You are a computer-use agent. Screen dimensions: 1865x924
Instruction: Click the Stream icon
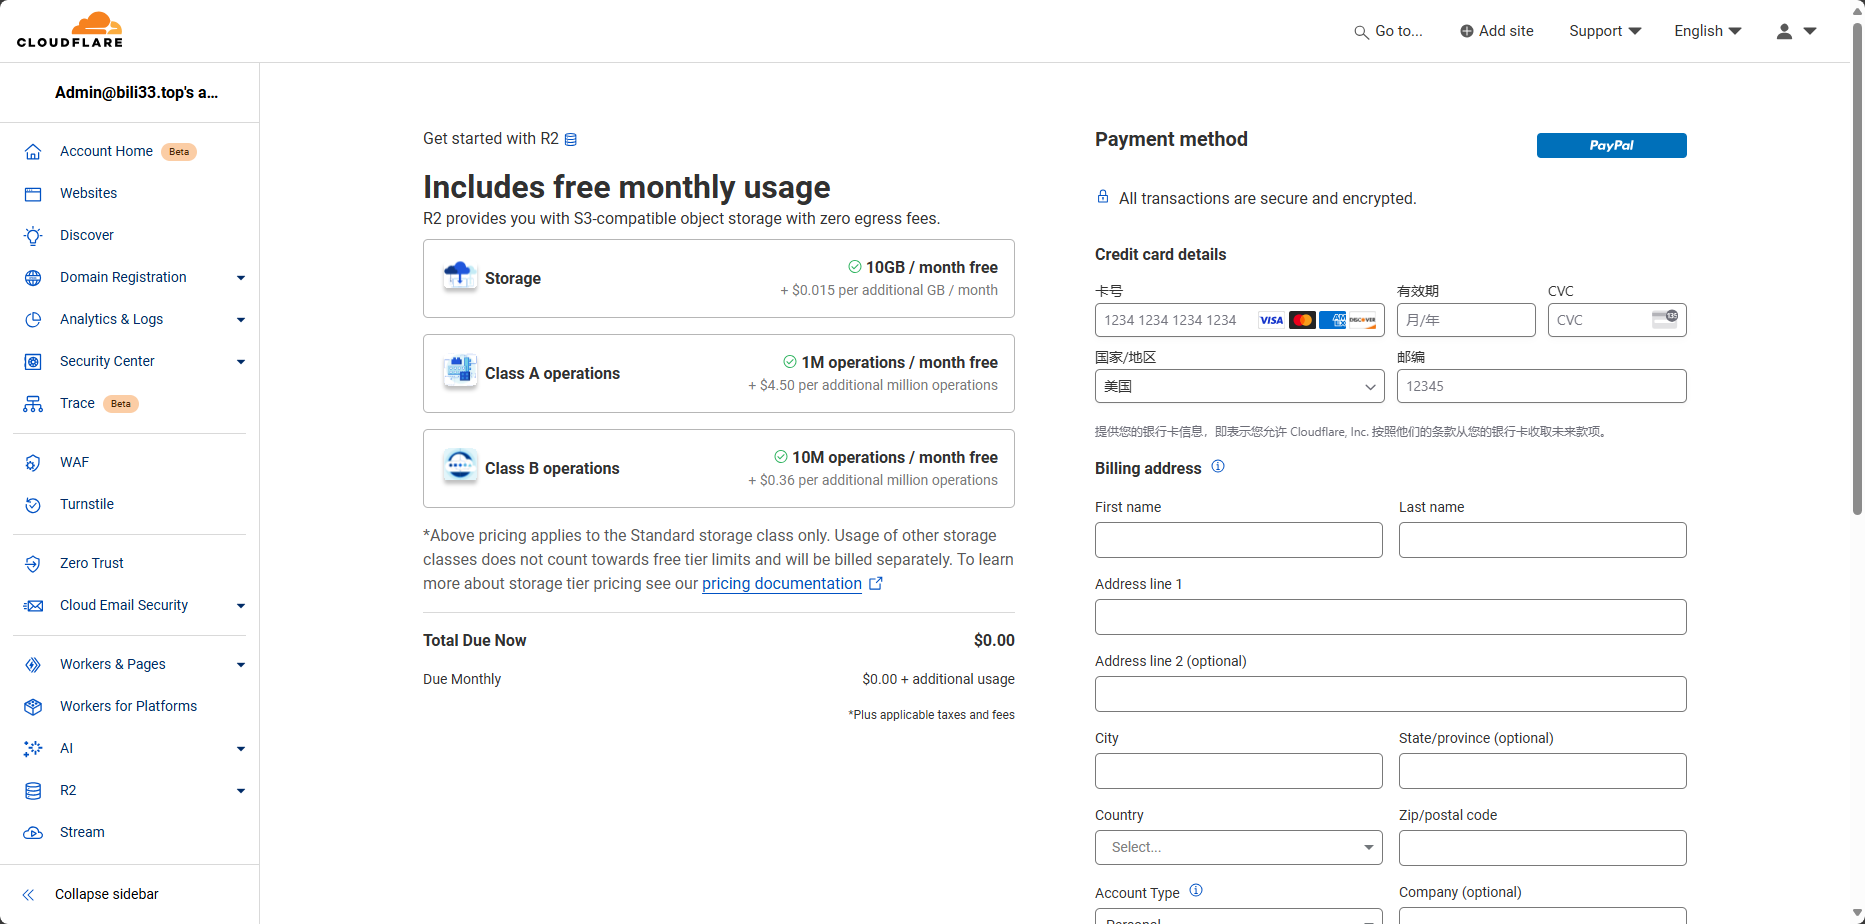click(33, 832)
